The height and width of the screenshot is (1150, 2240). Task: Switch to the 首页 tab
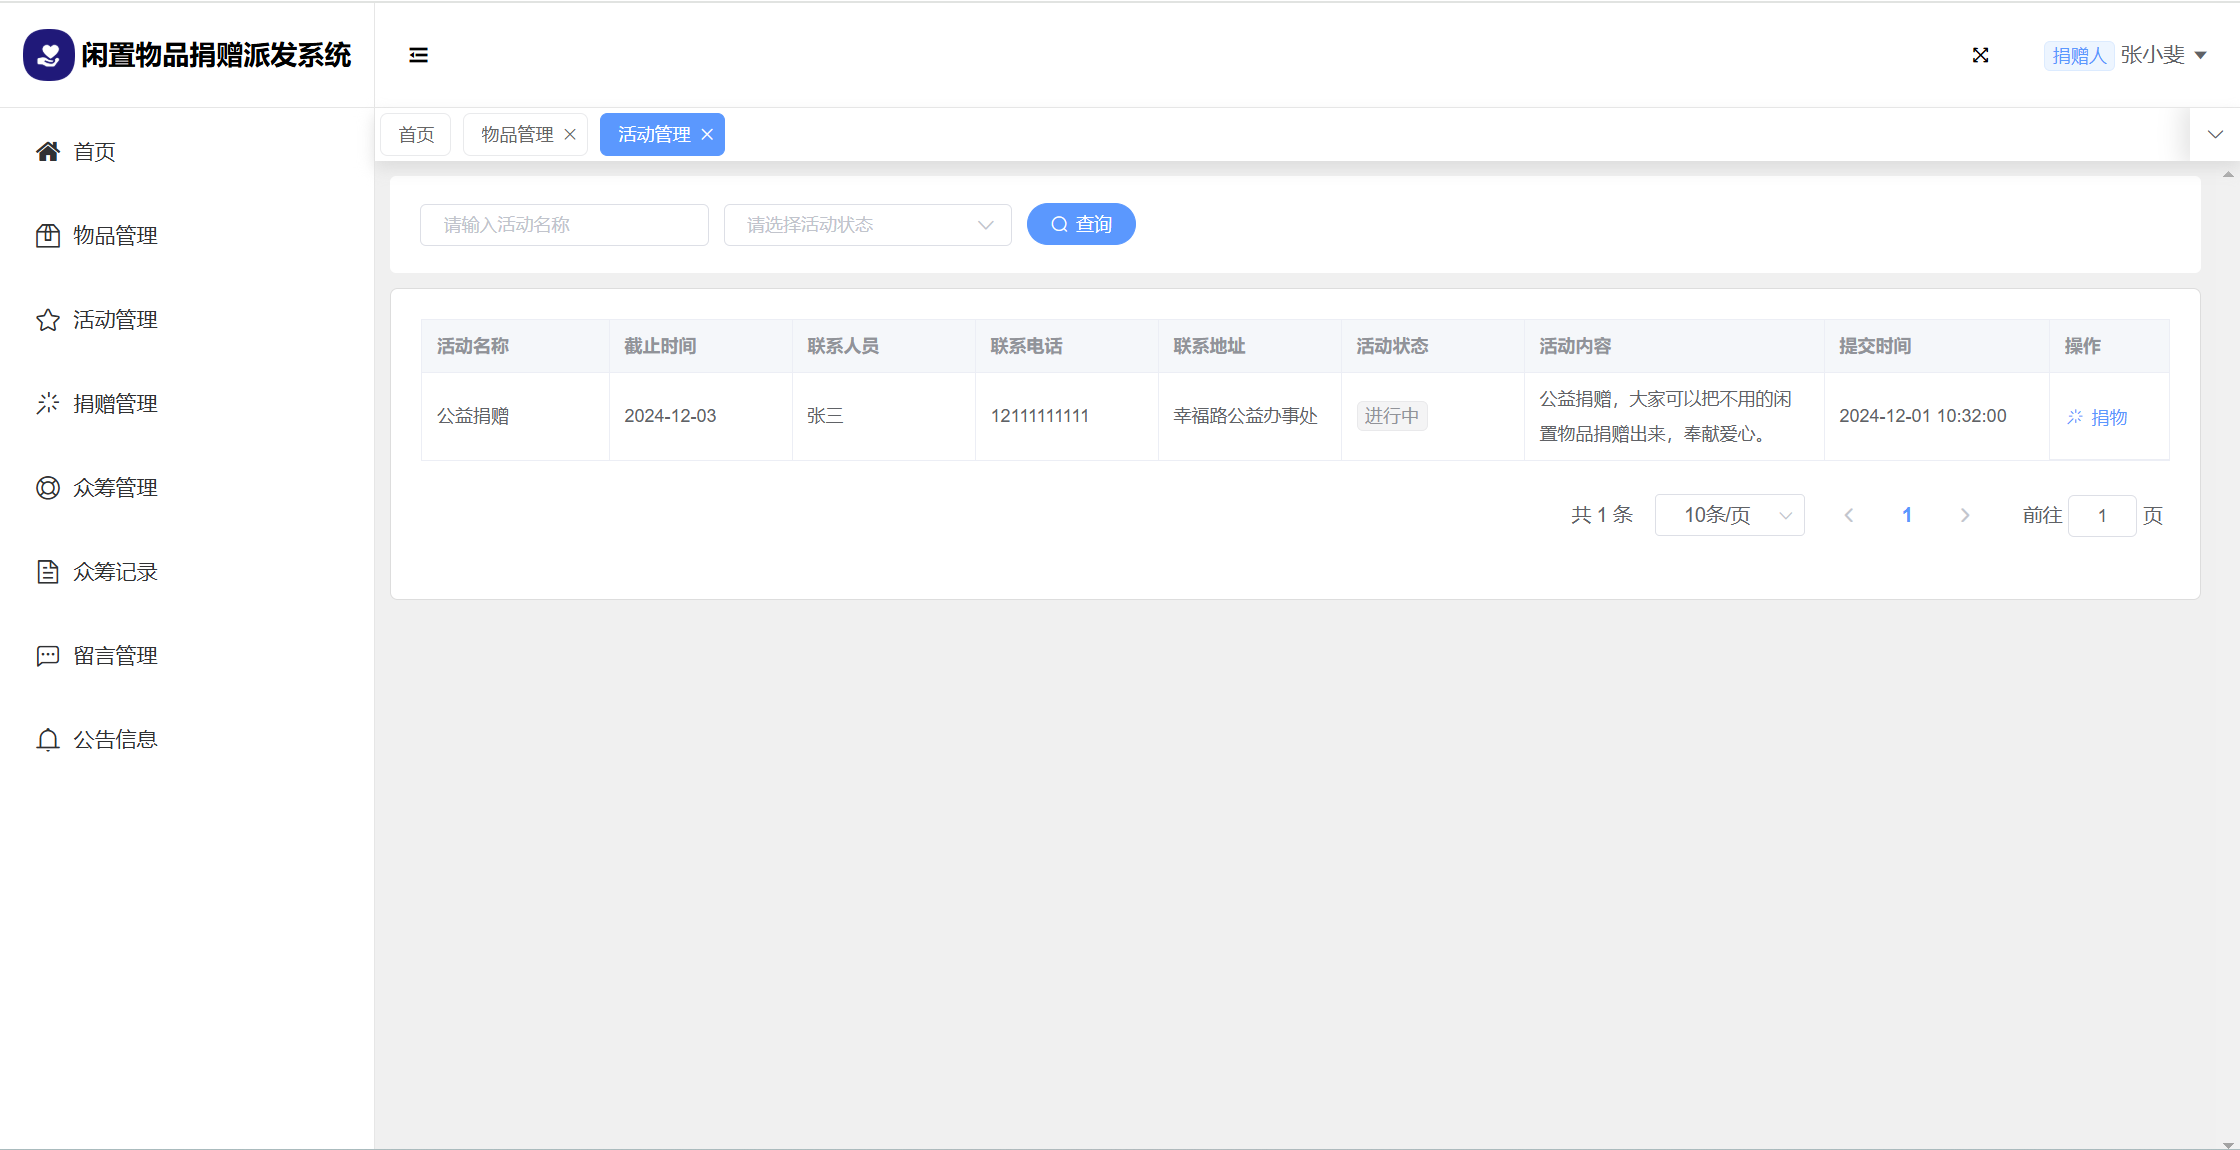(416, 135)
